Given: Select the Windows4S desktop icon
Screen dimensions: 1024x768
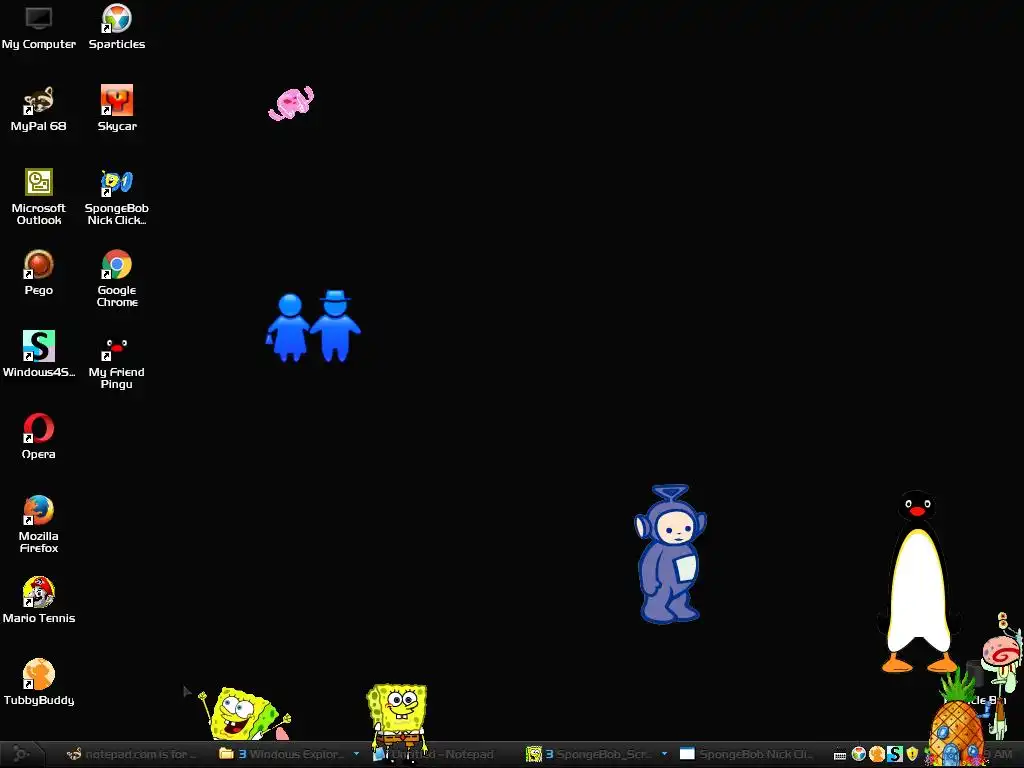Looking at the screenshot, I should [x=39, y=355].
